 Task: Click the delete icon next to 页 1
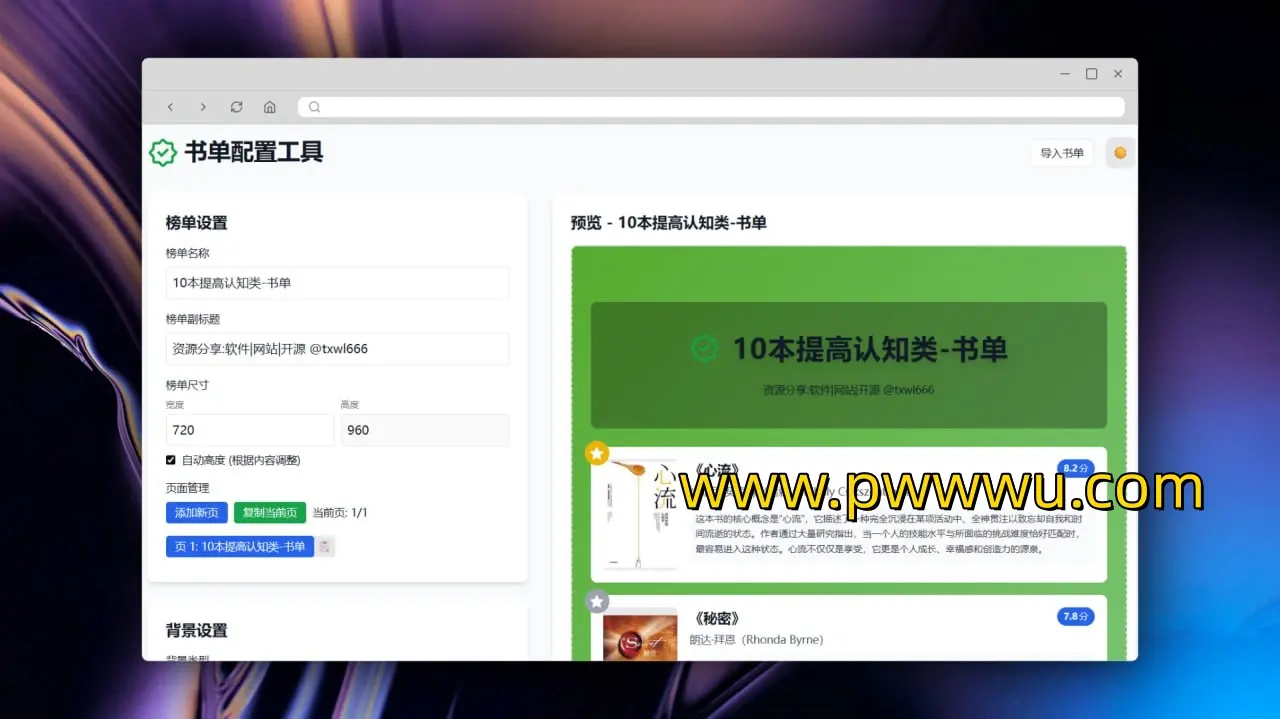pos(326,547)
